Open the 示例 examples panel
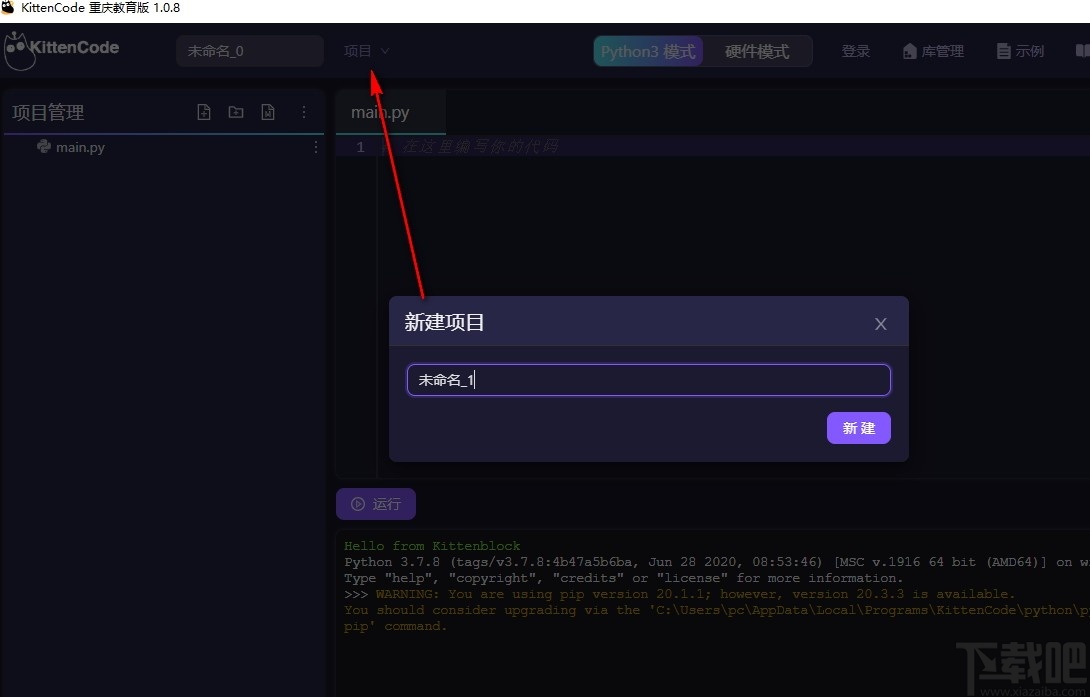 coord(1019,50)
